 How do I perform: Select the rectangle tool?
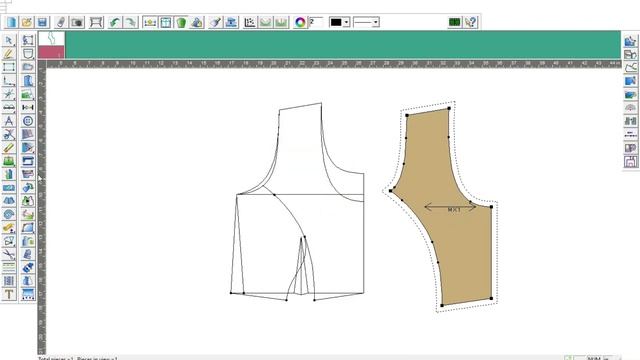pos(9,67)
